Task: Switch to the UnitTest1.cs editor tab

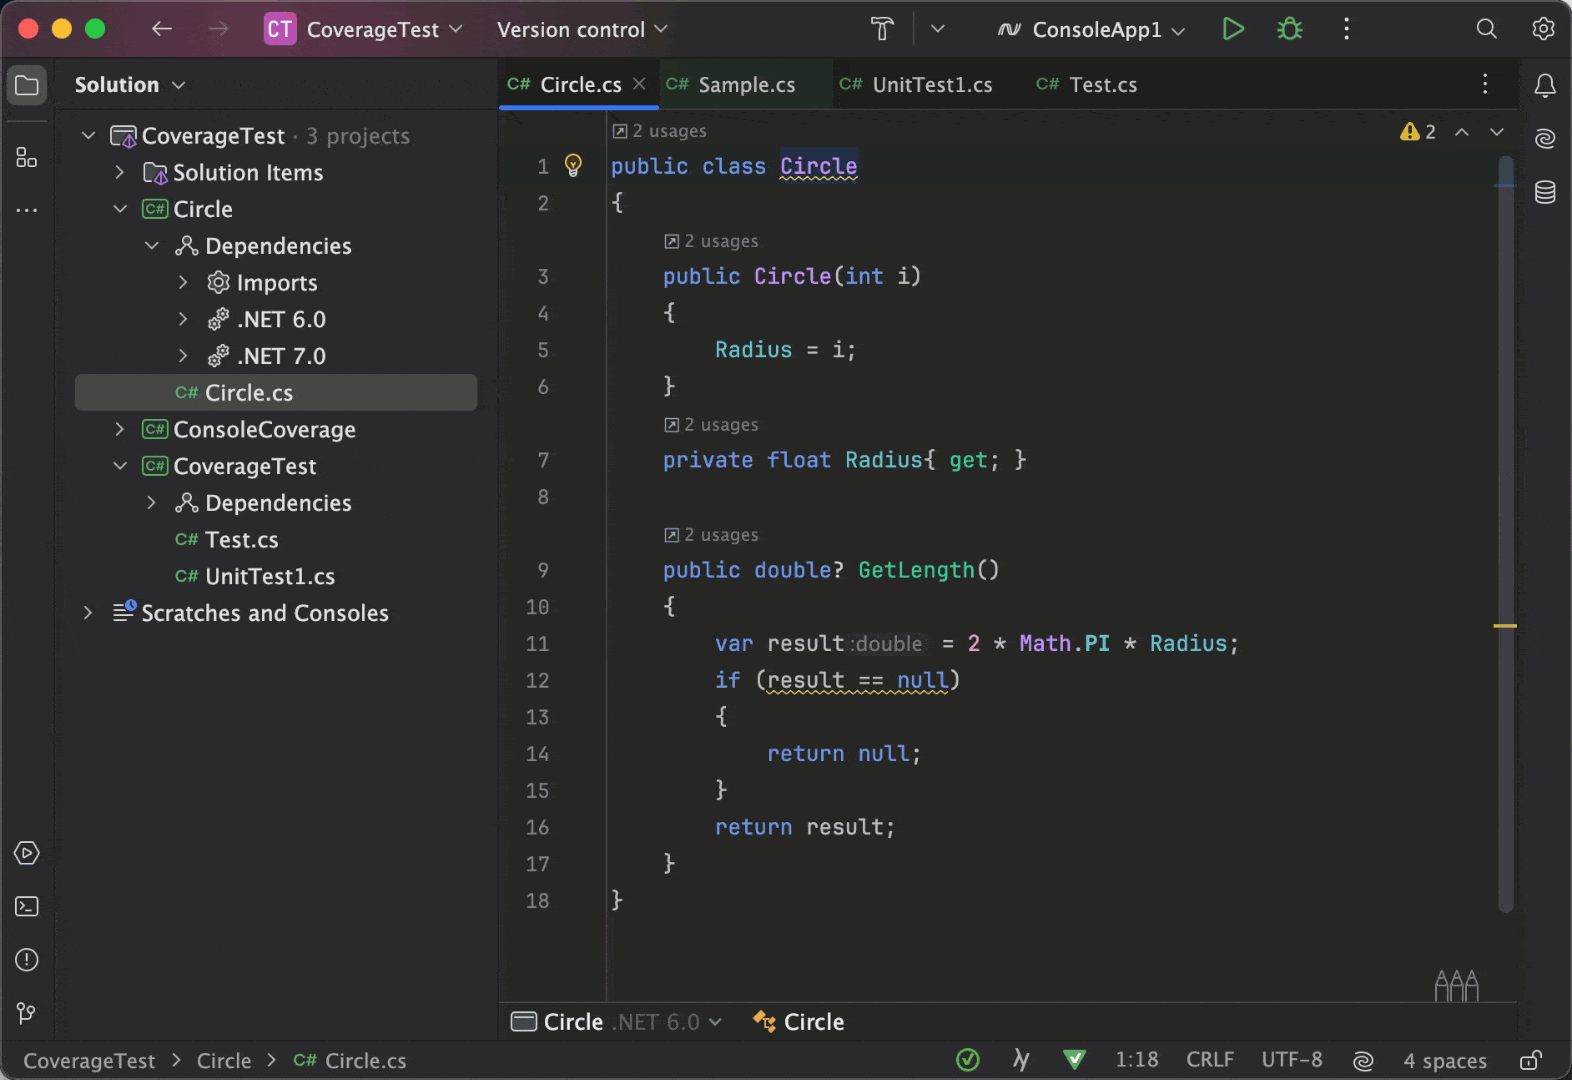Action: click(x=931, y=85)
